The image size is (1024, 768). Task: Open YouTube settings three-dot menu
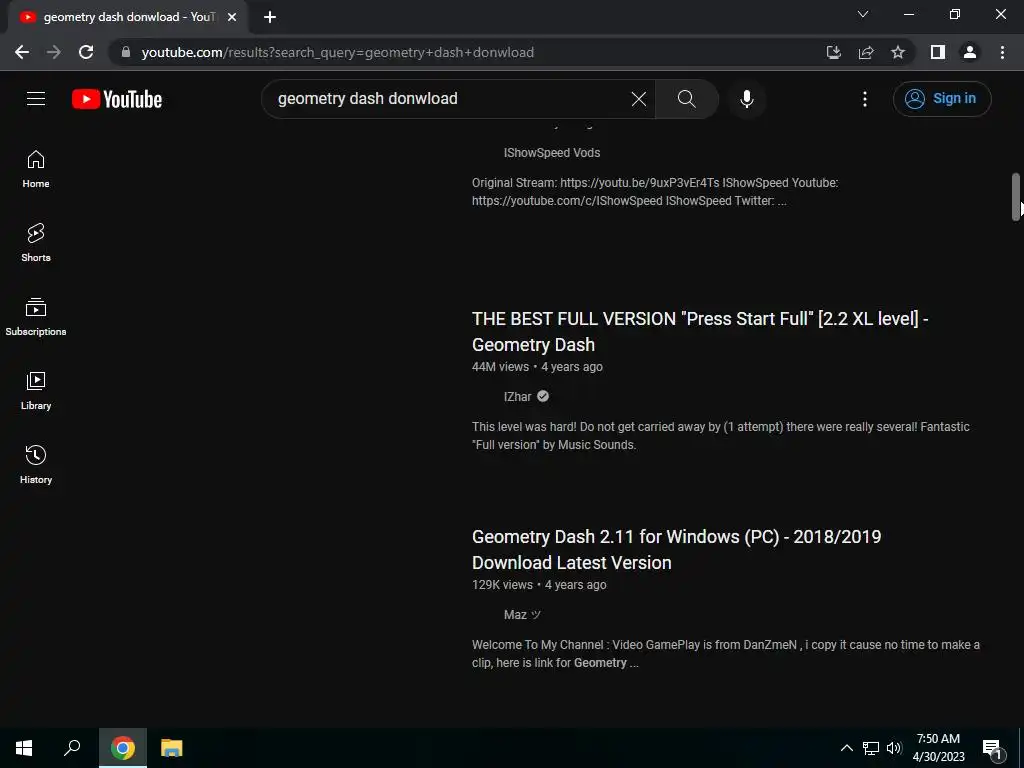pyautogui.click(x=865, y=99)
